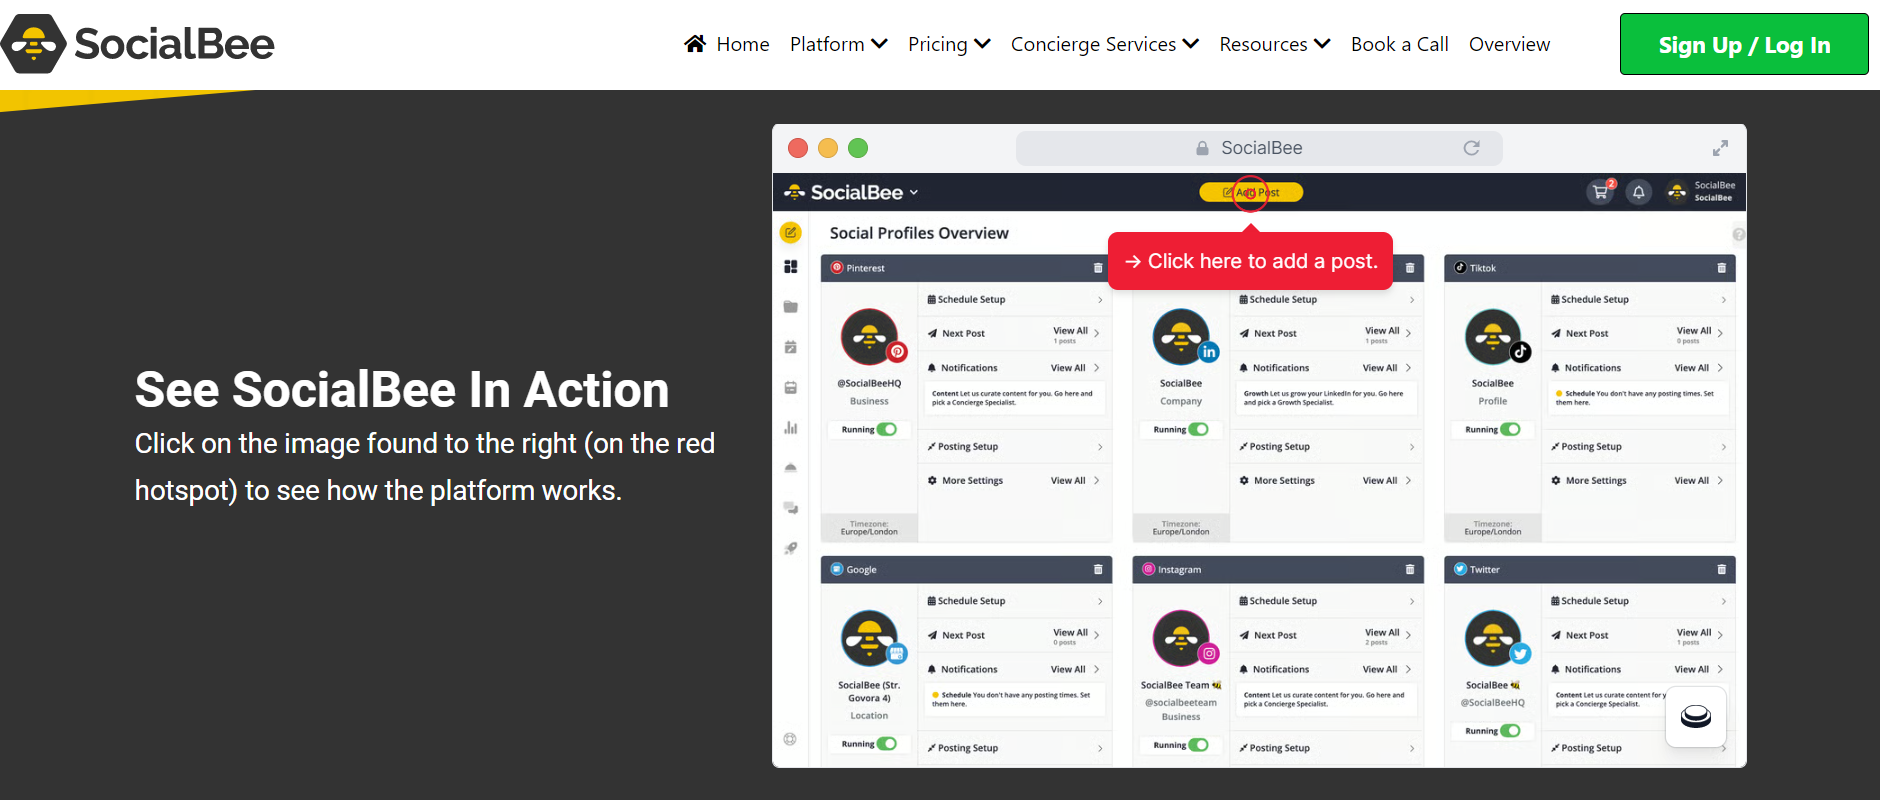Click the expand arrows icon on the demo window
The width and height of the screenshot is (1880, 800).
coord(1720,148)
